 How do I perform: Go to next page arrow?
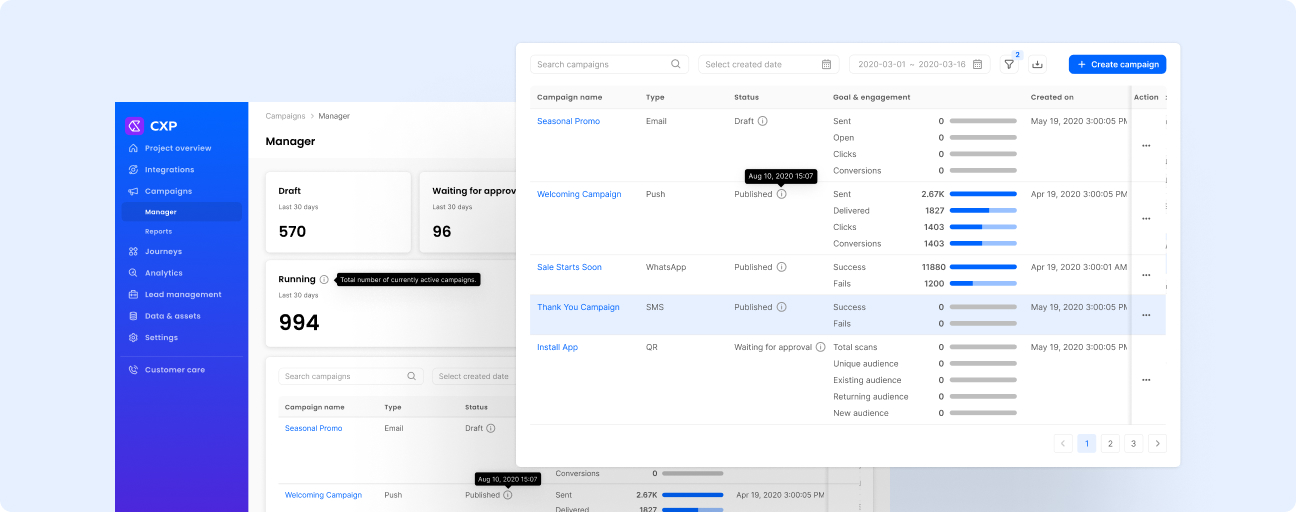coord(1157,443)
